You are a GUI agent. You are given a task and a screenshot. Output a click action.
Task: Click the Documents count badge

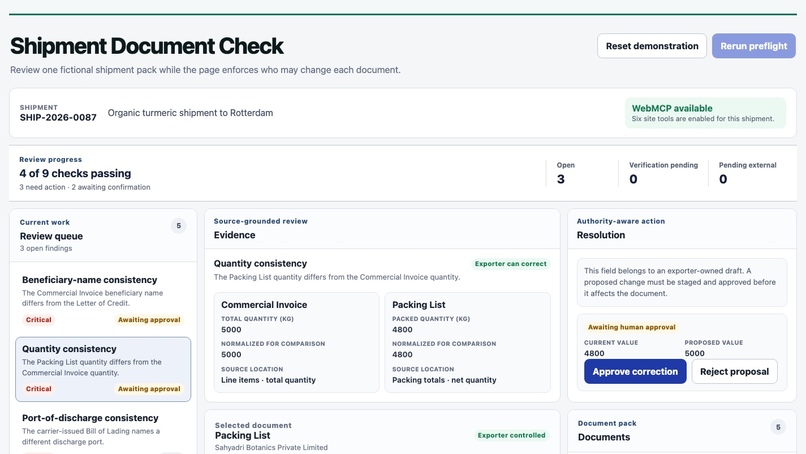click(778, 427)
